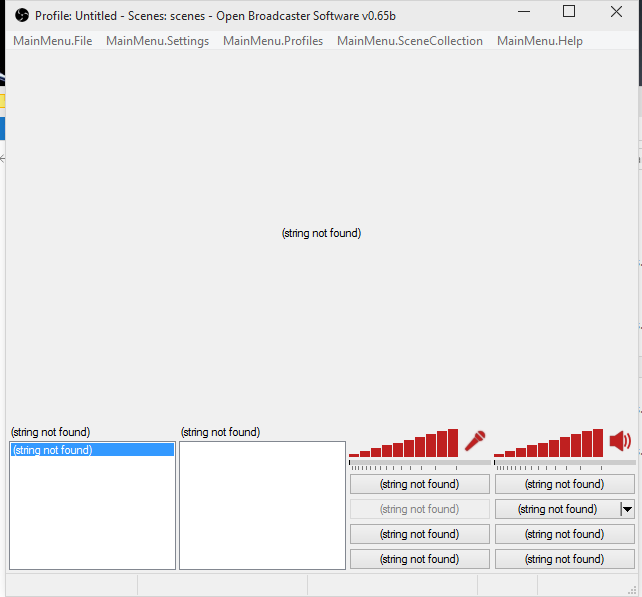Maximize the Open Broadcaster Software window
Image resolution: width=642 pixels, height=597 pixels.
[569, 12]
